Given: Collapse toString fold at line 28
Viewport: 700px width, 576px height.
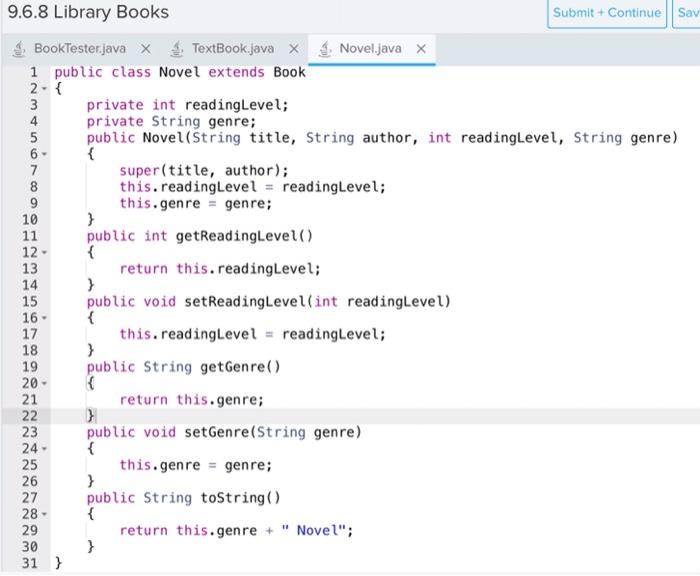Looking at the screenshot, I should click(44, 514).
